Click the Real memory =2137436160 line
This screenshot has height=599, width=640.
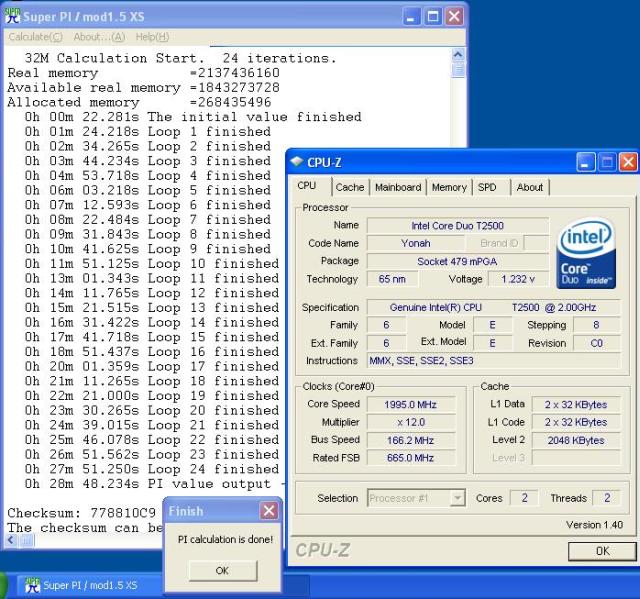[x=143, y=73]
